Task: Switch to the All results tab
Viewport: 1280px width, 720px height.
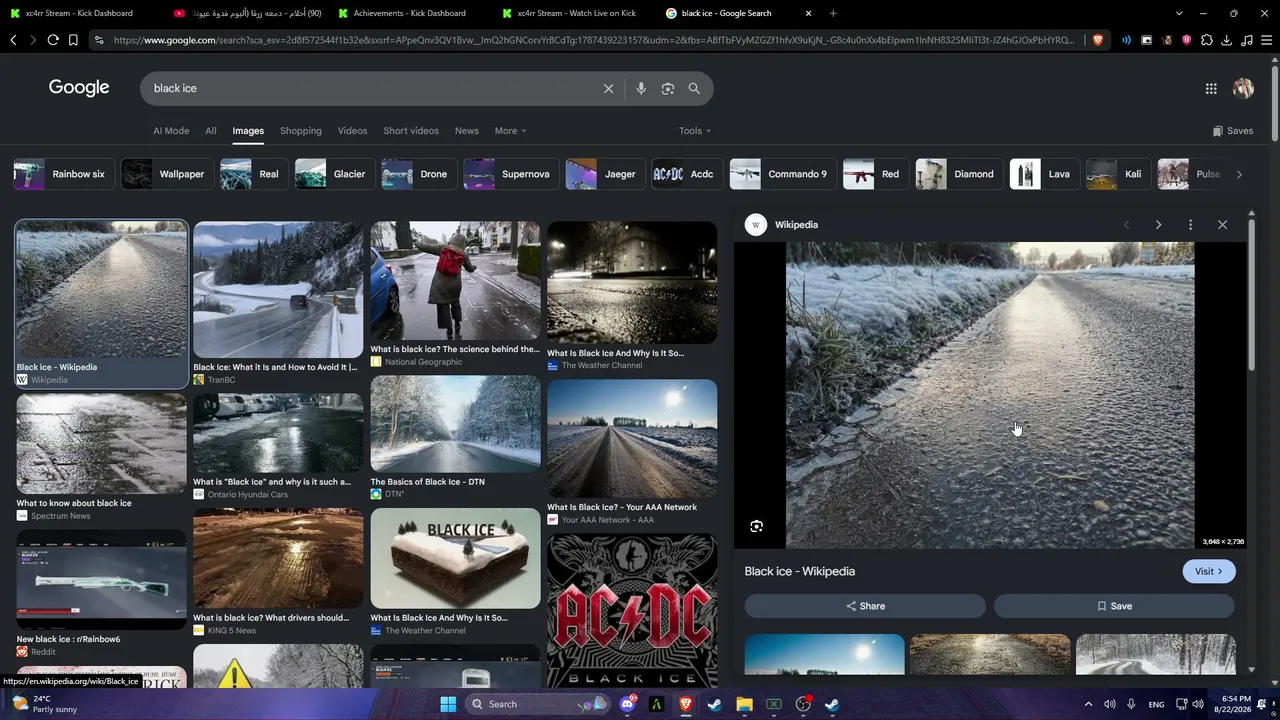Action: [x=211, y=131]
